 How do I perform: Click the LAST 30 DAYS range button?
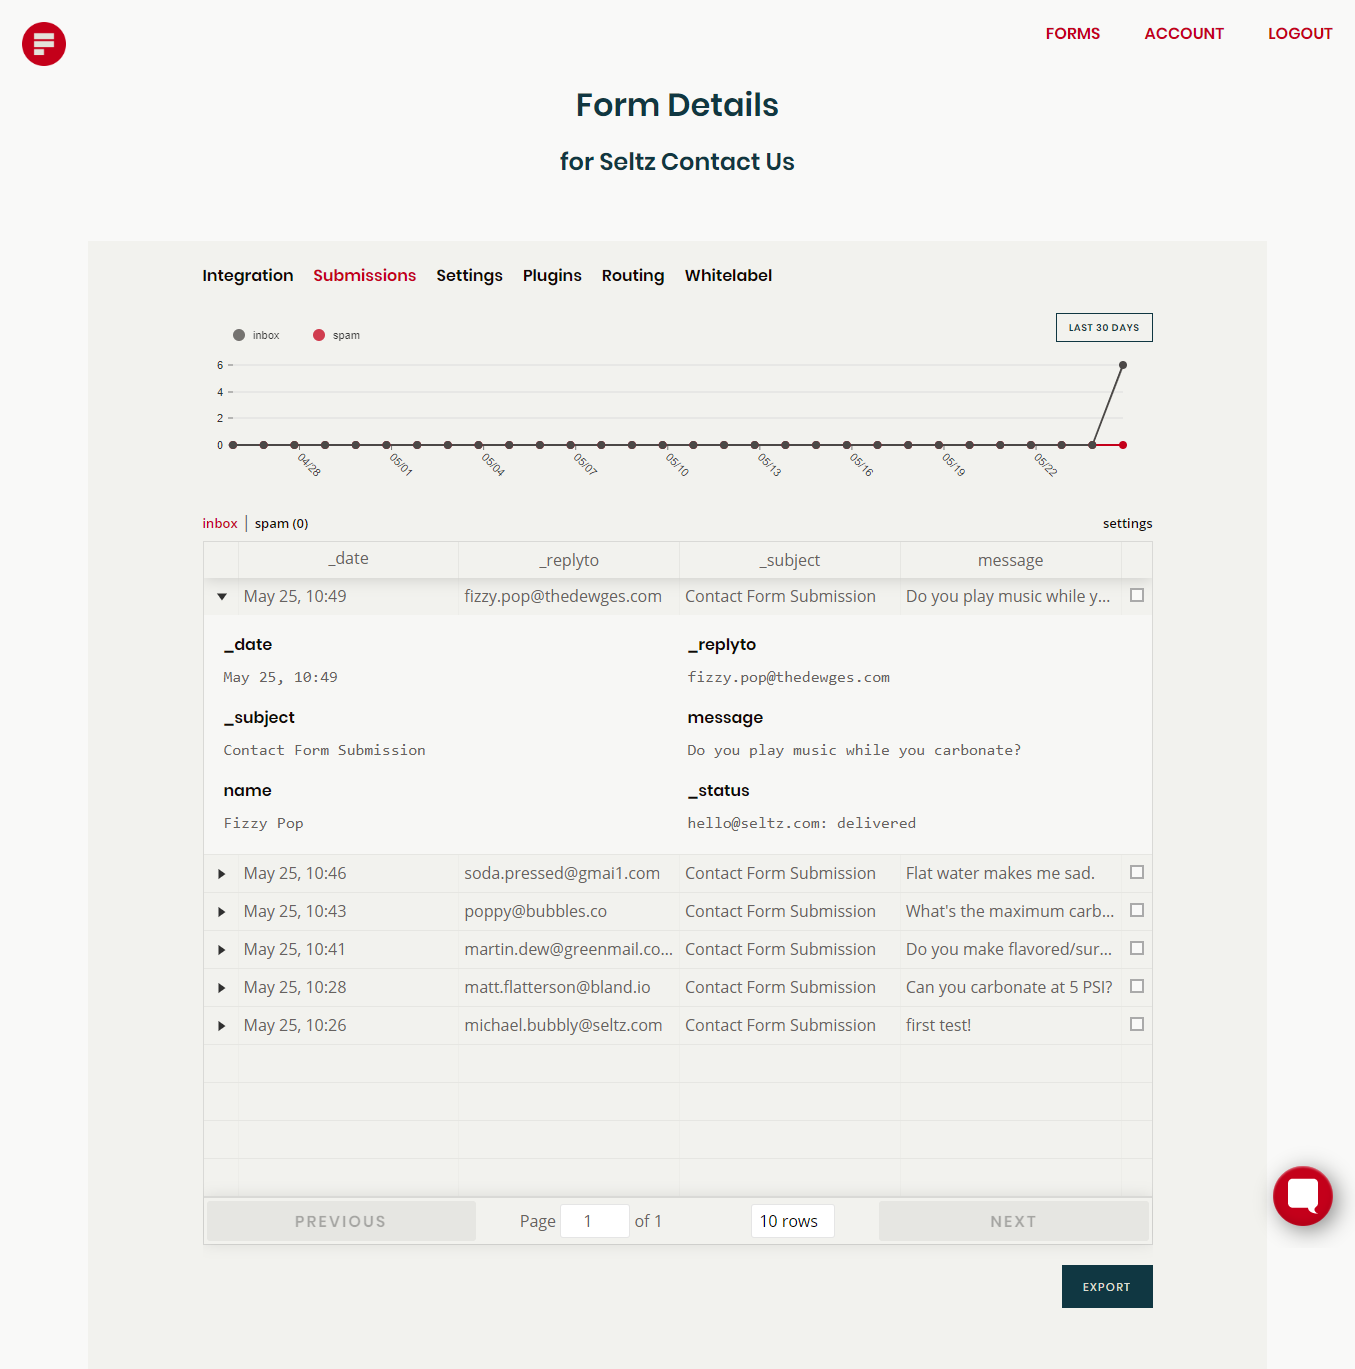tap(1103, 327)
